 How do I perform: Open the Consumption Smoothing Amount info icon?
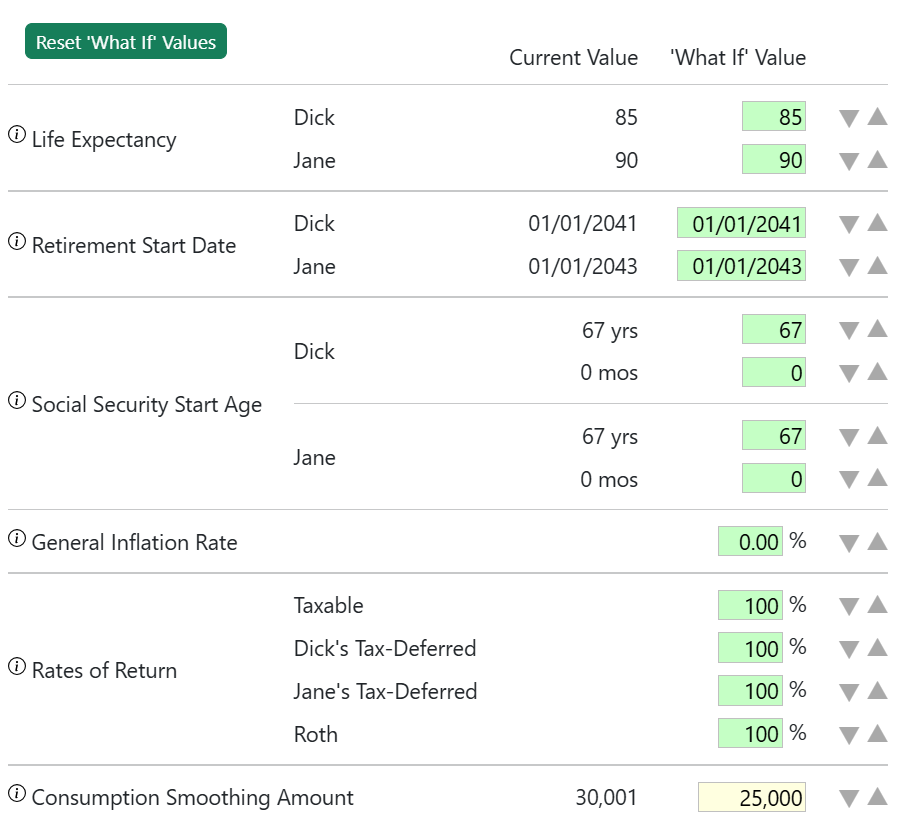(x=17, y=795)
